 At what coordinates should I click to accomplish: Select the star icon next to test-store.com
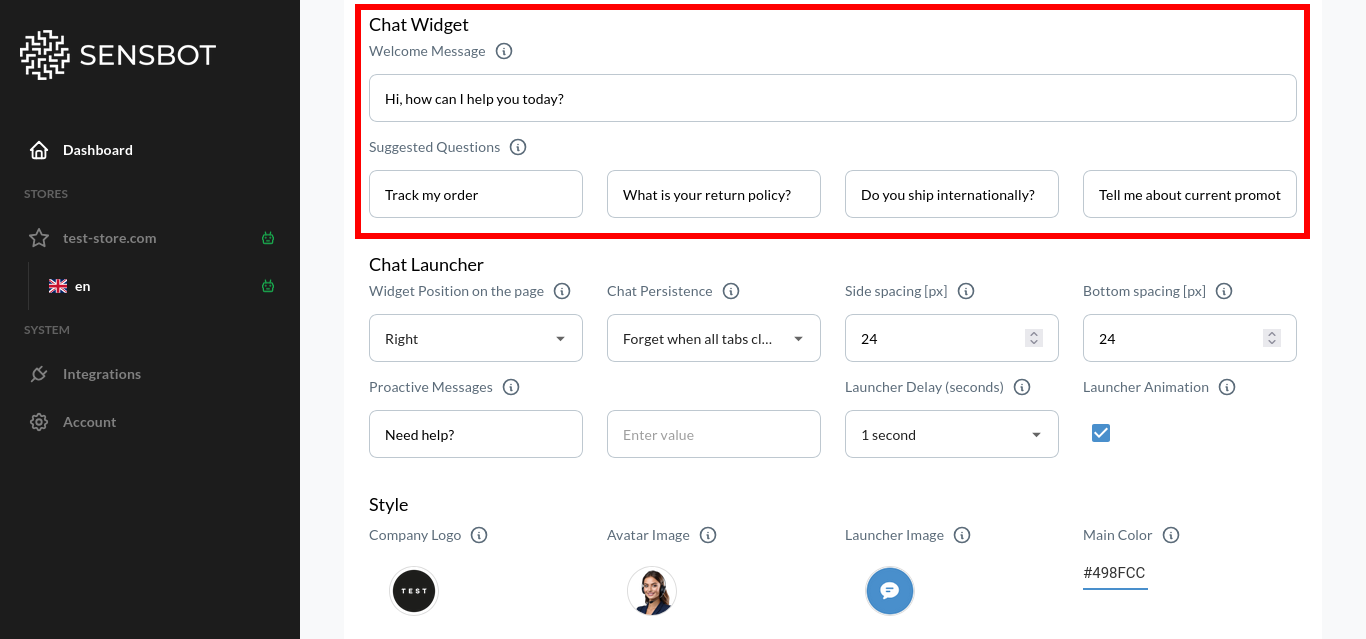coord(38,238)
